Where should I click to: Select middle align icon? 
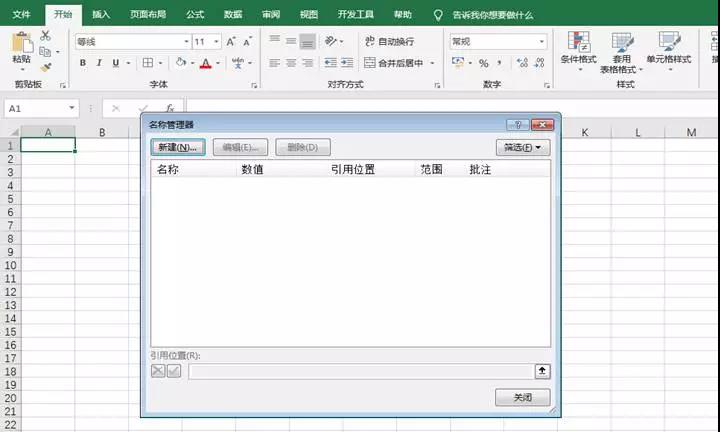pyautogui.click(x=291, y=41)
